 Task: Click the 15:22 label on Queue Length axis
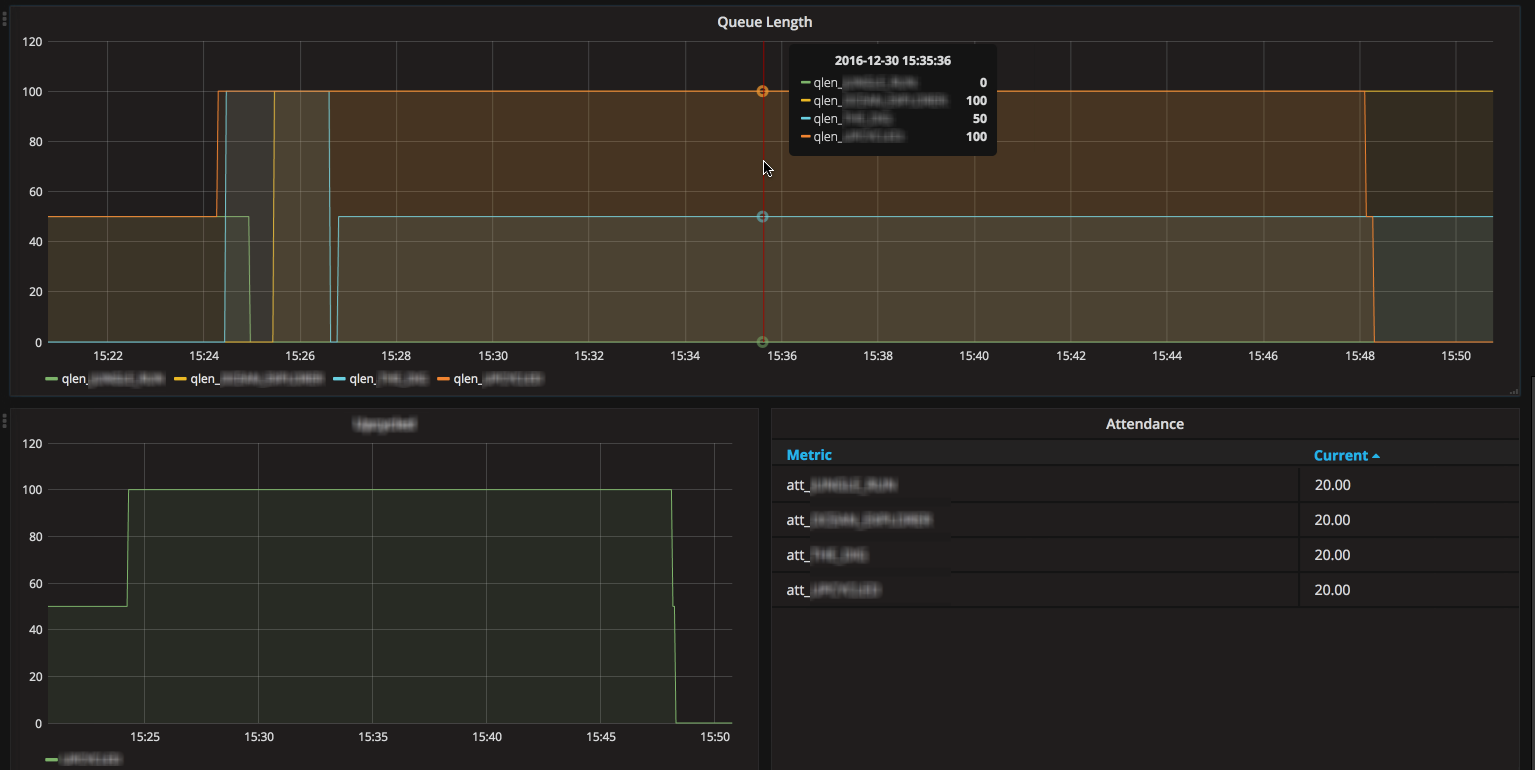(x=107, y=356)
